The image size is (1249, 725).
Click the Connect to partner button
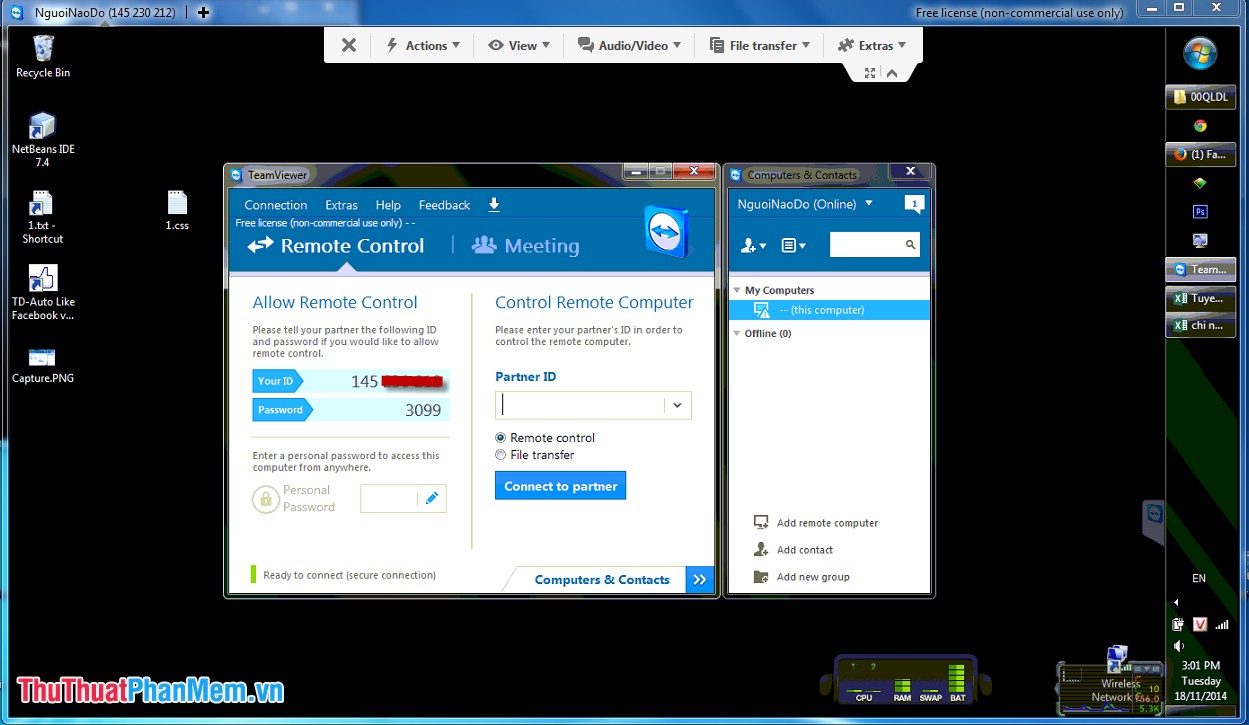pyautogui.click(x=560, y=485)
